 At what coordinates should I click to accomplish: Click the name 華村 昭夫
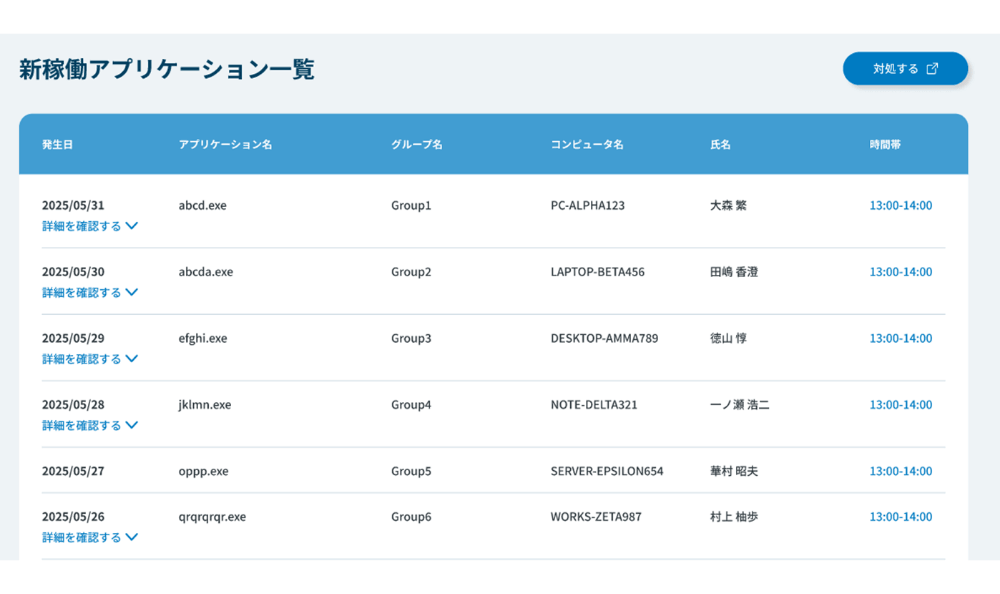pos(734,471)
